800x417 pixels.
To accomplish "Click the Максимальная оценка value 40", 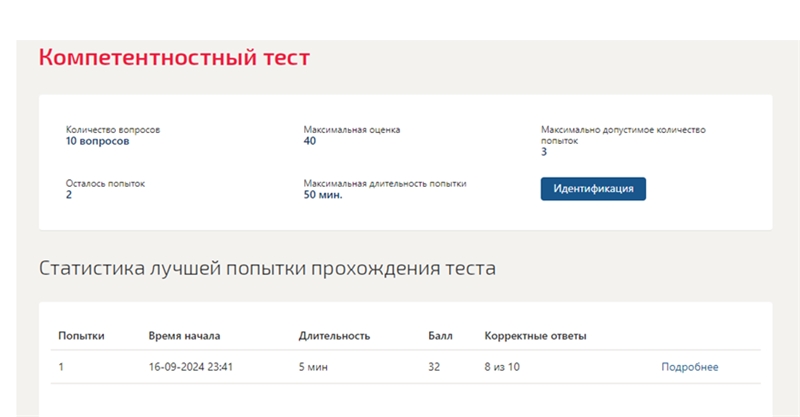I will [309, 141].
